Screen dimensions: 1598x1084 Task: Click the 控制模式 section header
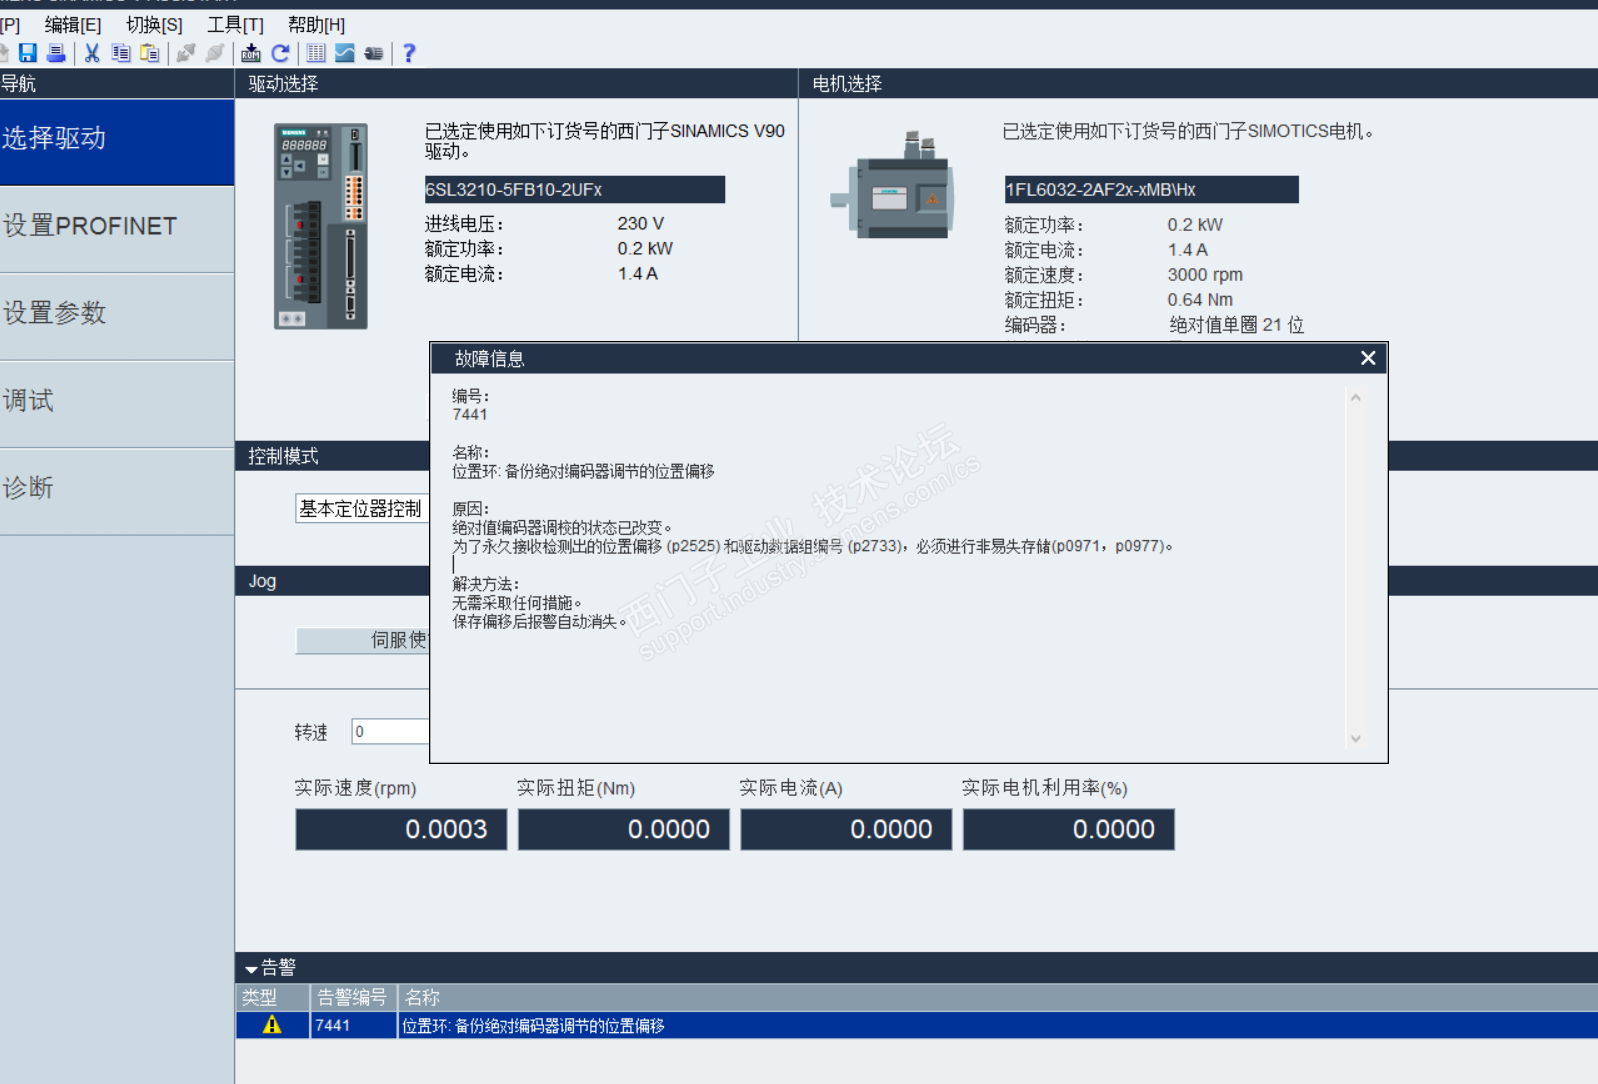(333, 456)
